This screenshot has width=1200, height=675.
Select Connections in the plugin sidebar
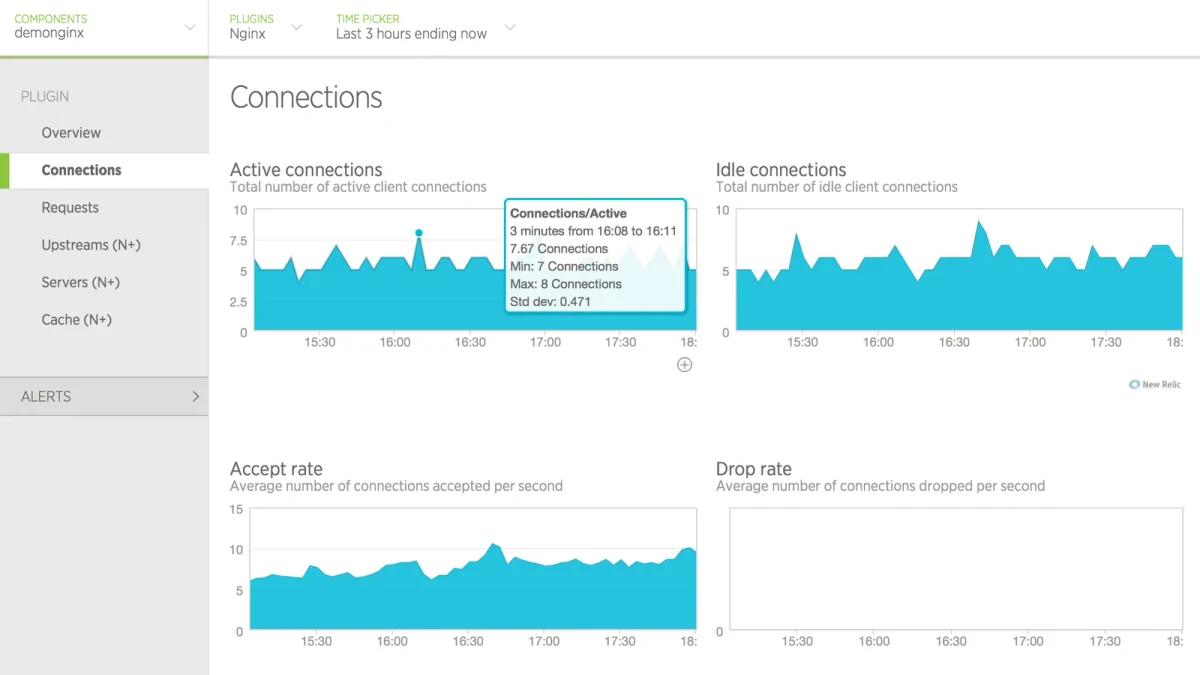[81, 170]
